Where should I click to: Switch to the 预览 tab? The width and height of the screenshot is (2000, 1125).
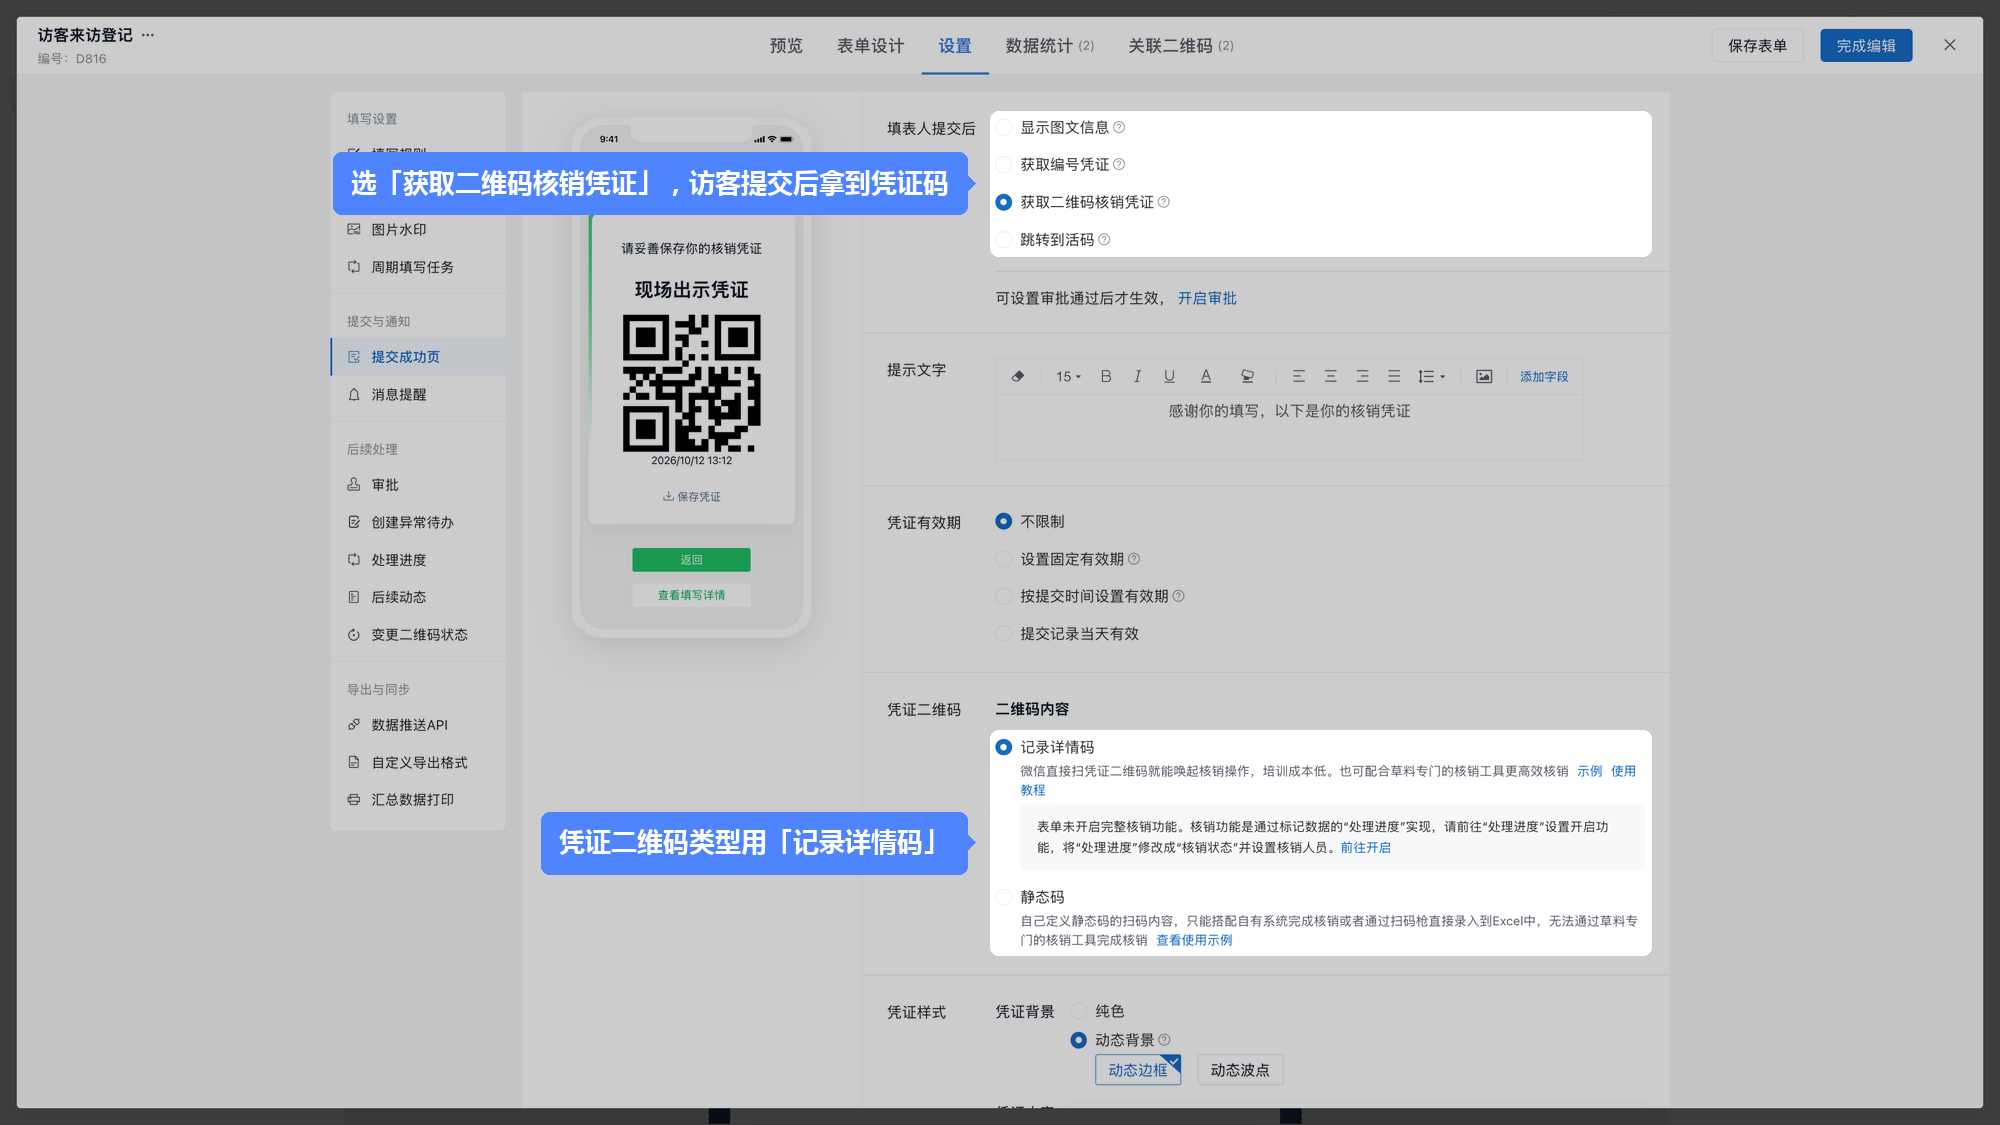coord(786,46)
